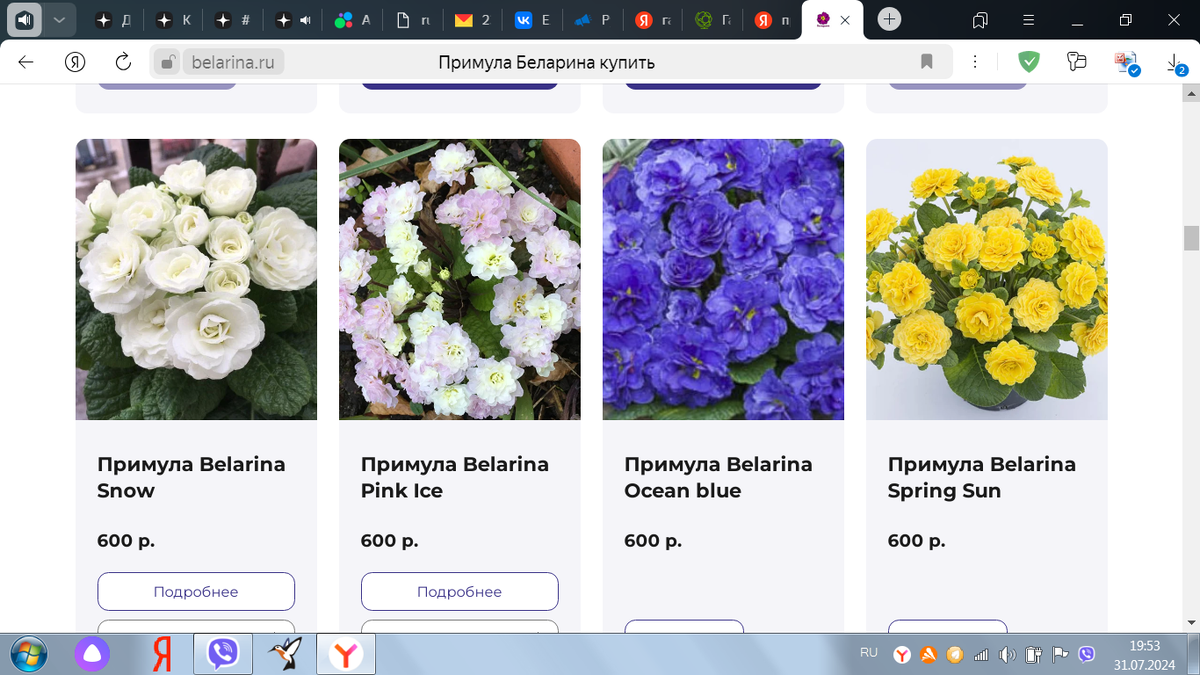Open the orange Avast tray icon
This screenshot has width=1200, height=675.
click(x=928, y=655)
